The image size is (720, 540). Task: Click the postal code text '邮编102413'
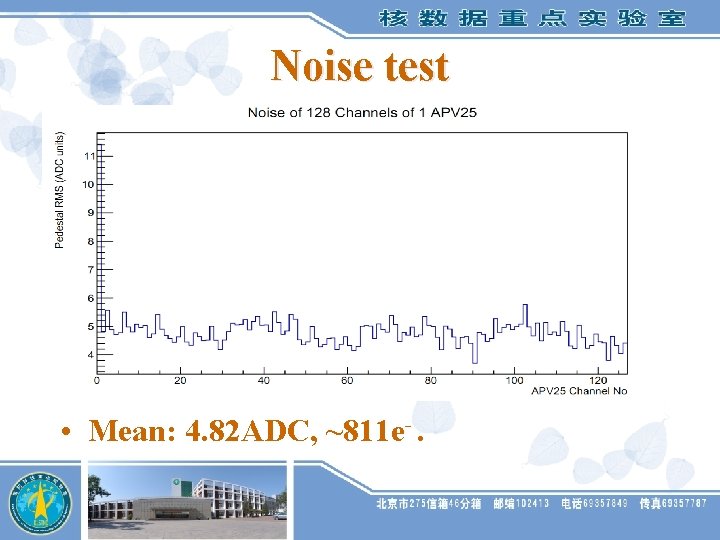[x=521, y=504]
